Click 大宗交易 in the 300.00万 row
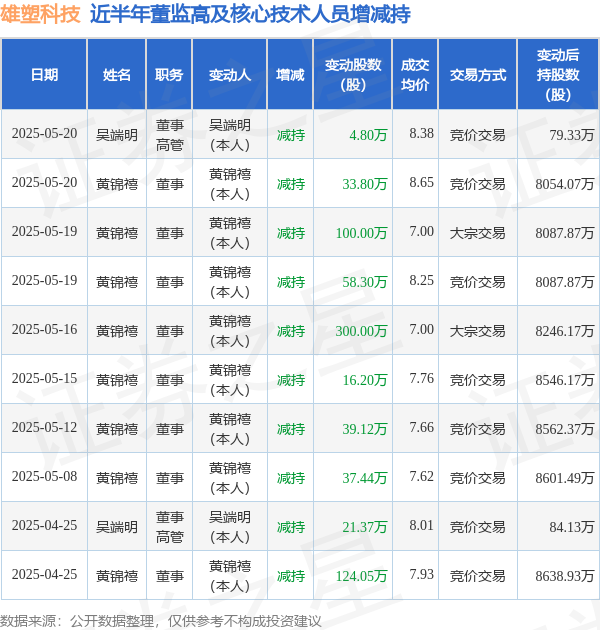 pyautogui.click(x=478, y=331)
